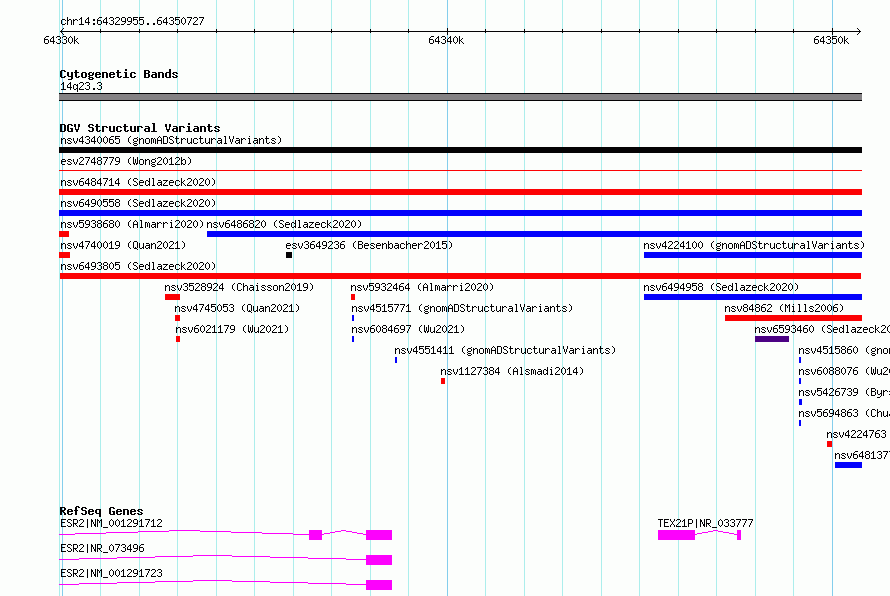The width and height of the screenshot is (890, 596).
Task: Open the nsv6021179 (Wu2021) label
Action: coord(232,329)
